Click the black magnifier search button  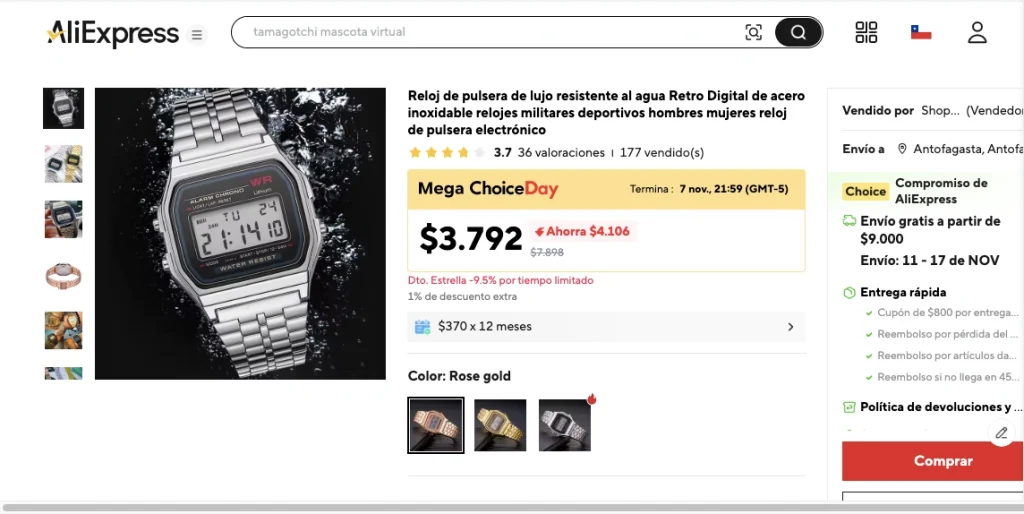pos(798,32)
